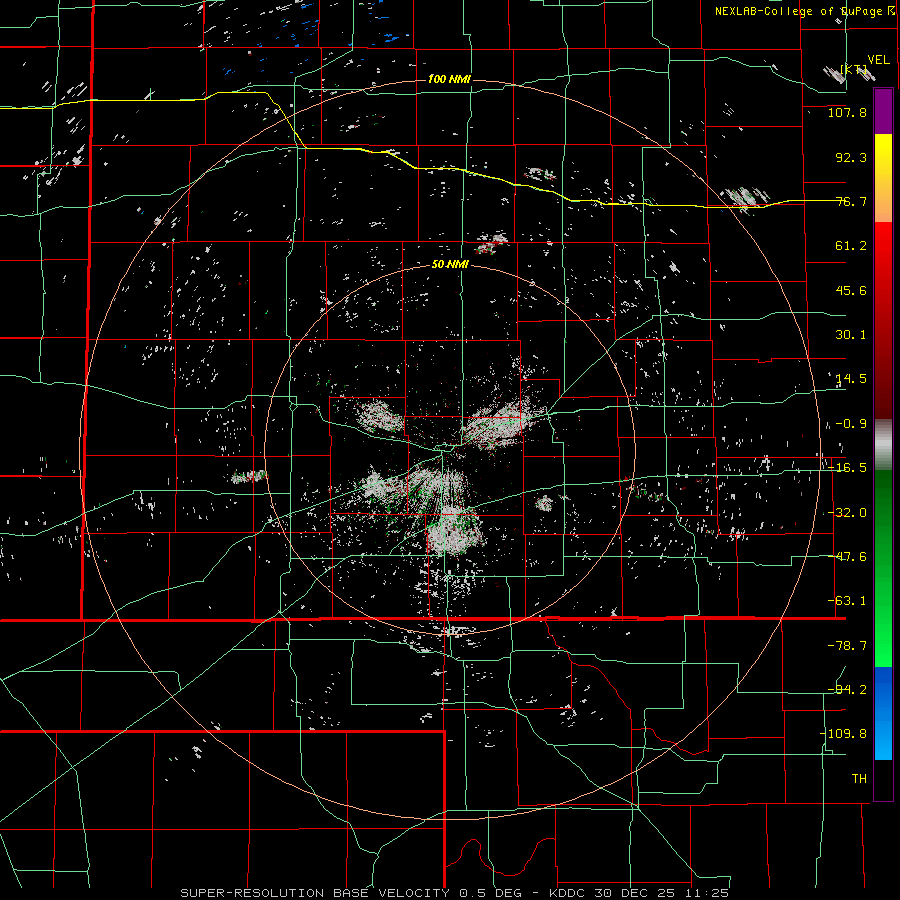
Task: Click the 14.5 velocity scale value
Action: tap(851, 379)
